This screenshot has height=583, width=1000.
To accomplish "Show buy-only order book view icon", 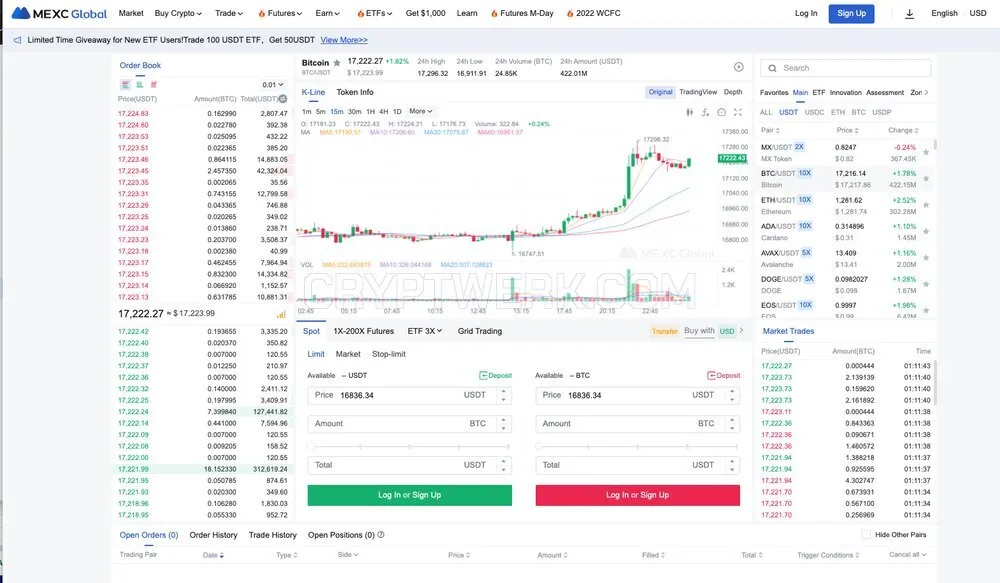I will click(x=140, y=84).
